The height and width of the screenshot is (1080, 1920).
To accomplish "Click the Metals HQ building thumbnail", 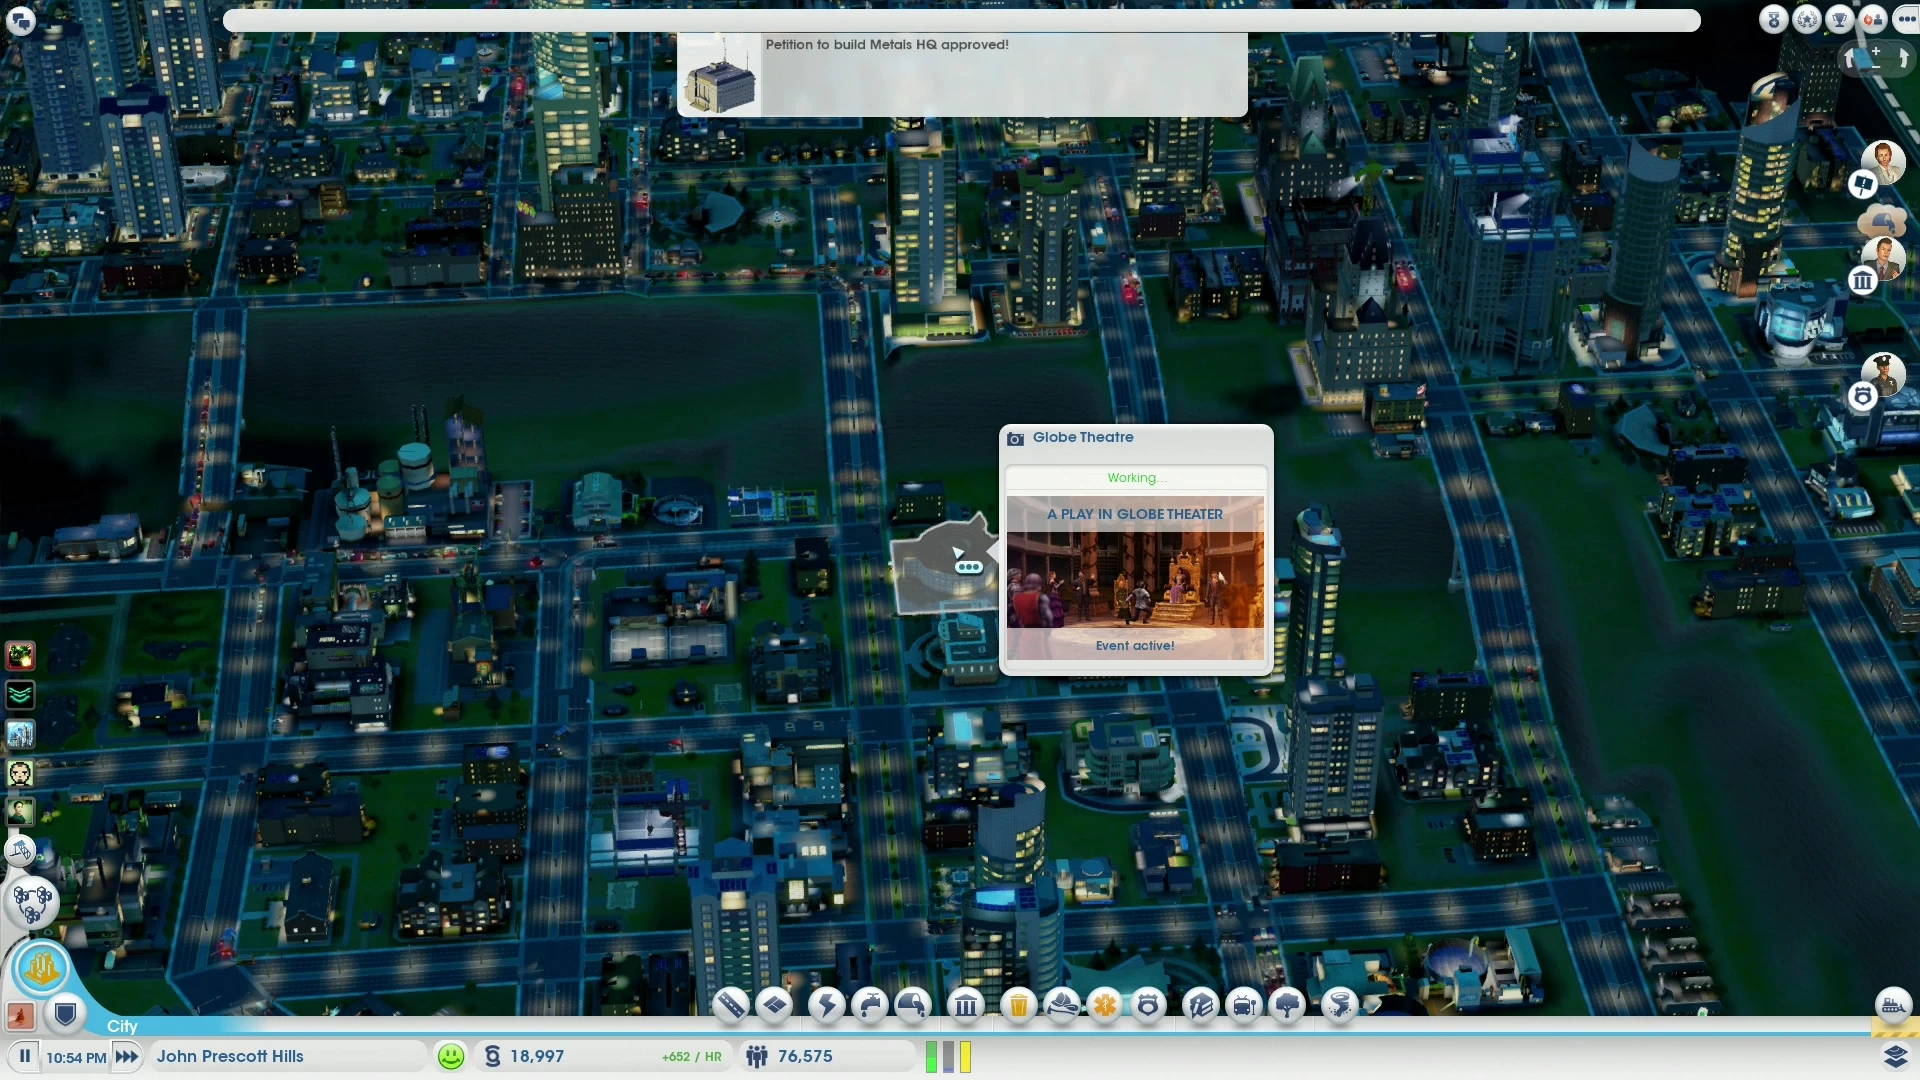I will [x=720, y=75].
